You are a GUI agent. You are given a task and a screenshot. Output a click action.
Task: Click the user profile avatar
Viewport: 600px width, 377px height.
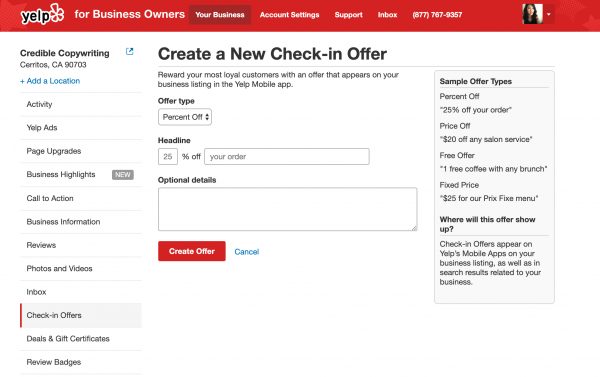tap(533, 14)
